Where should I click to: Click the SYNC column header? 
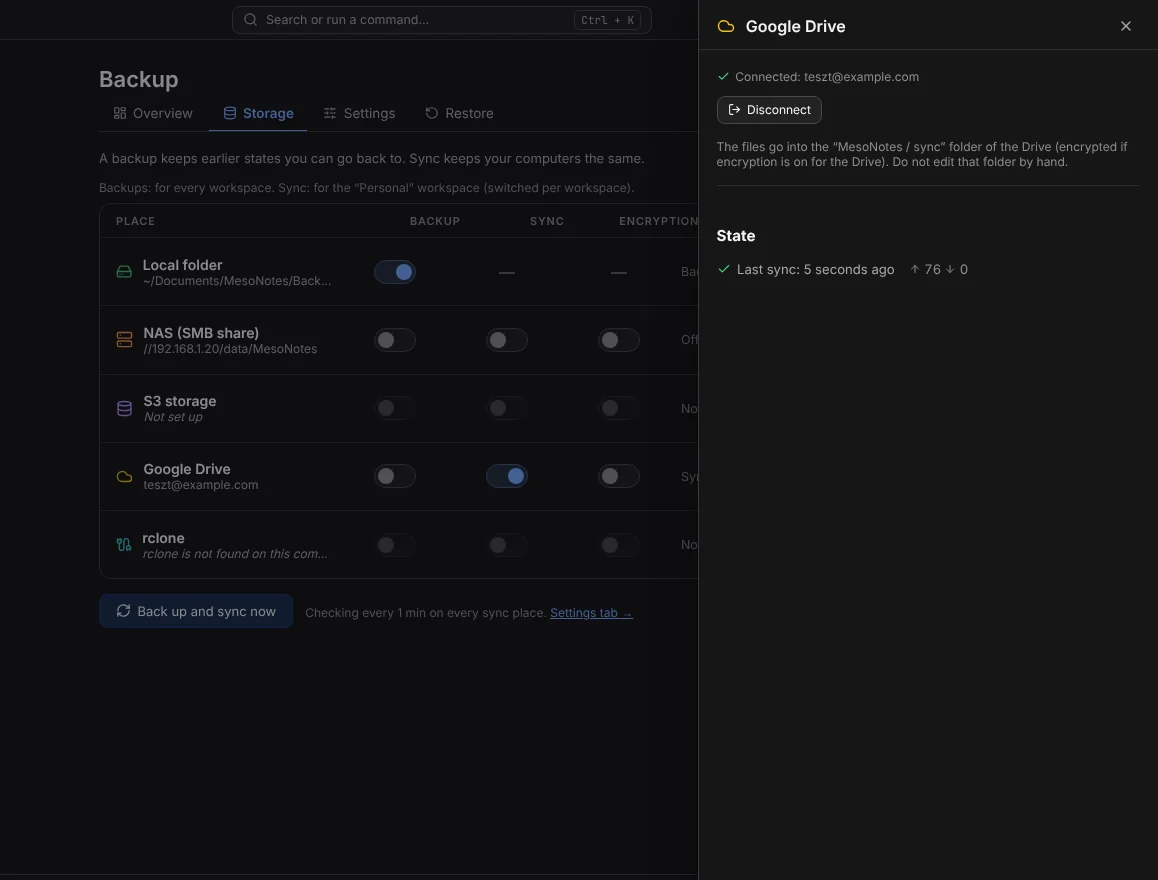(x=547, y=221)
